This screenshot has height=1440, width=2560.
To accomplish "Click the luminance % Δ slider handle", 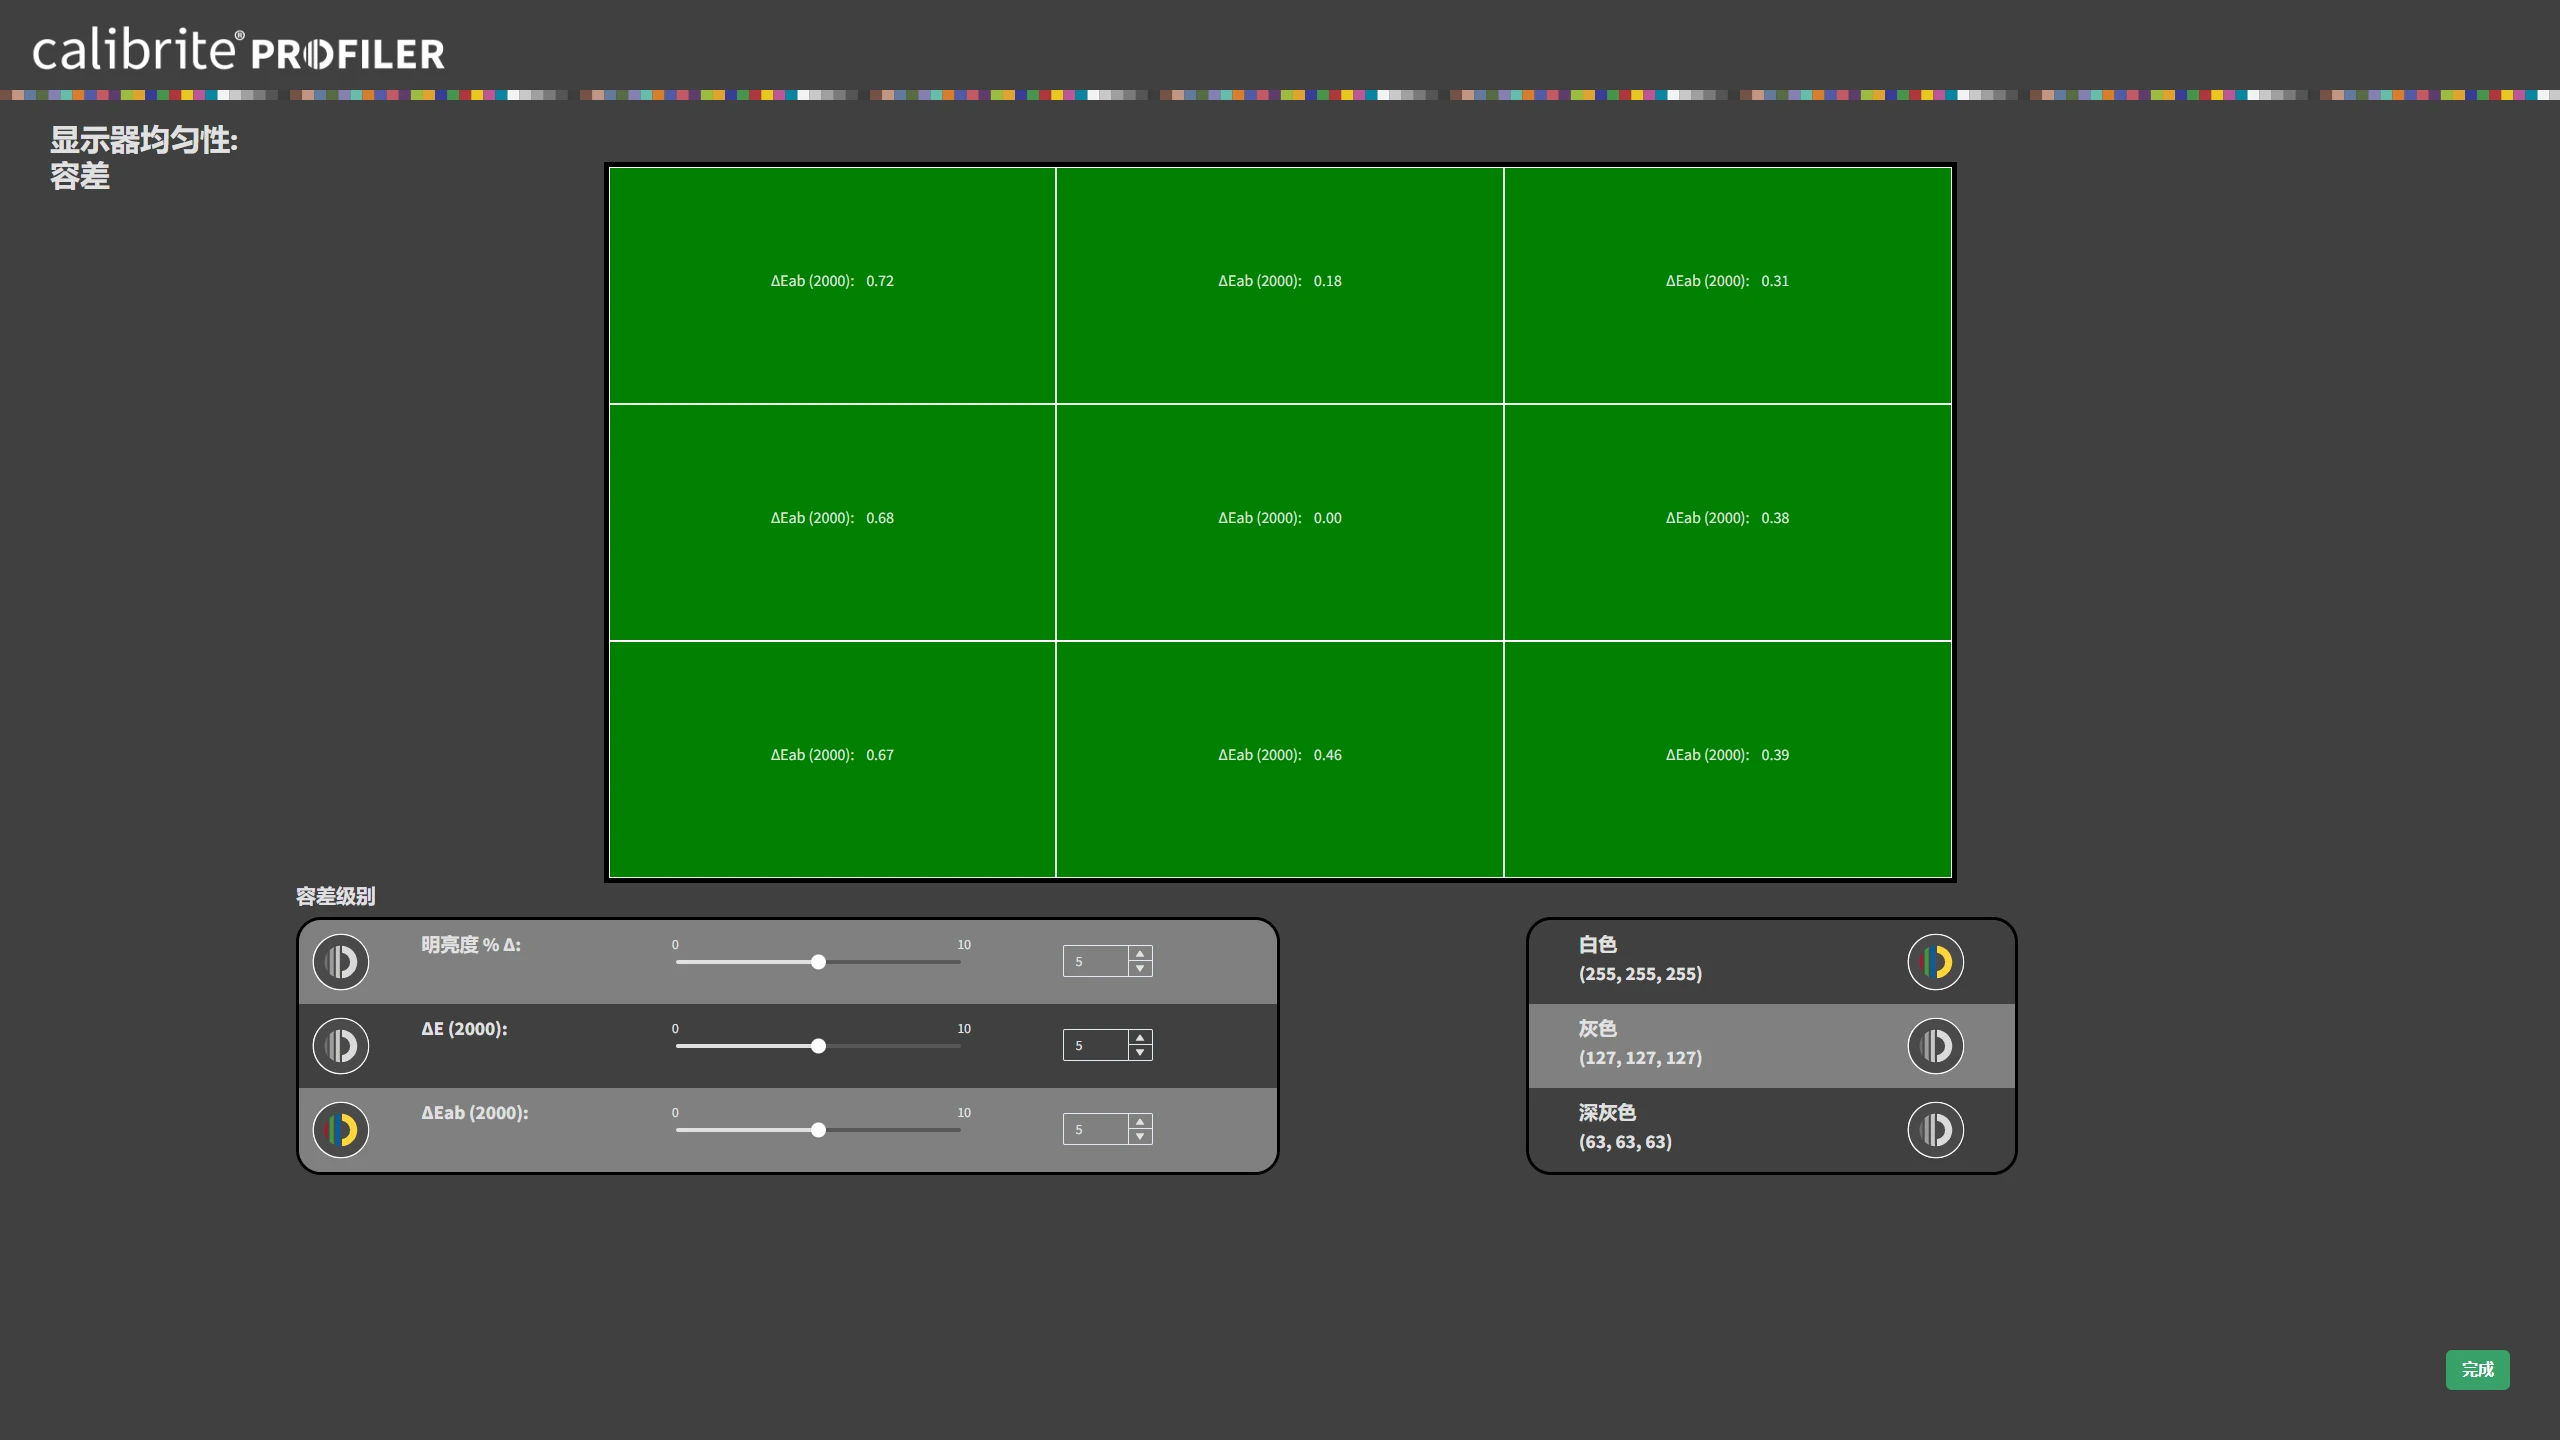I will (x=818, y=962).
